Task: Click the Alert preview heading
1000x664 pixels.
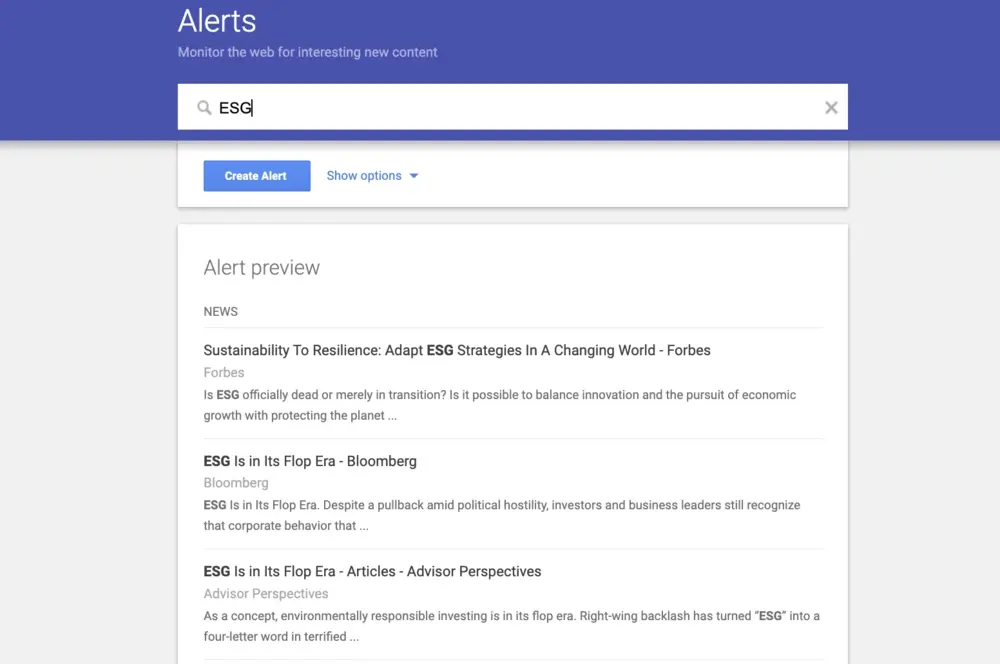Action: [261, 267]
